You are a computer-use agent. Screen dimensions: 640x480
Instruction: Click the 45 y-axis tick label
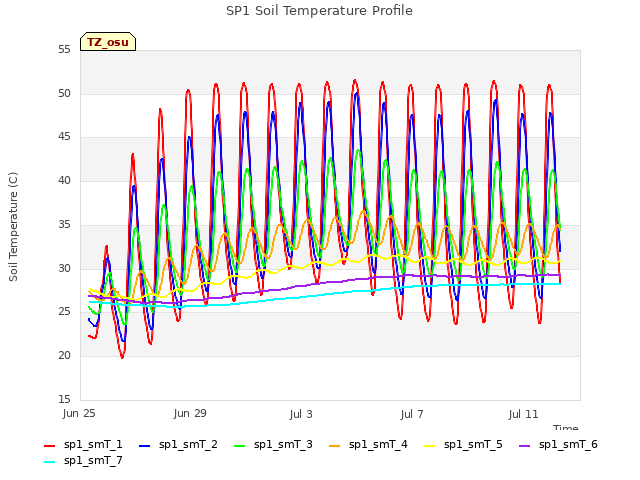(64, 137)
